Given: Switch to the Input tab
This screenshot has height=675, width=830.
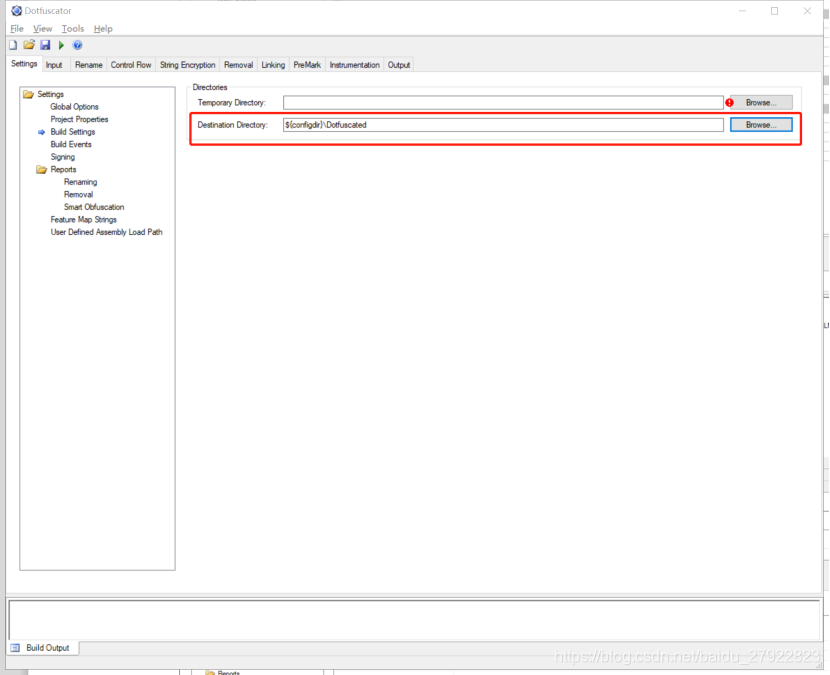Looking at the screenshot, I should tap(54, 65).
